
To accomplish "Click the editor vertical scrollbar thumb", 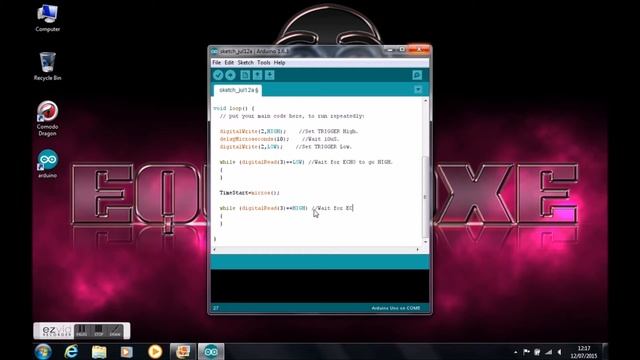I will [426, 197].
